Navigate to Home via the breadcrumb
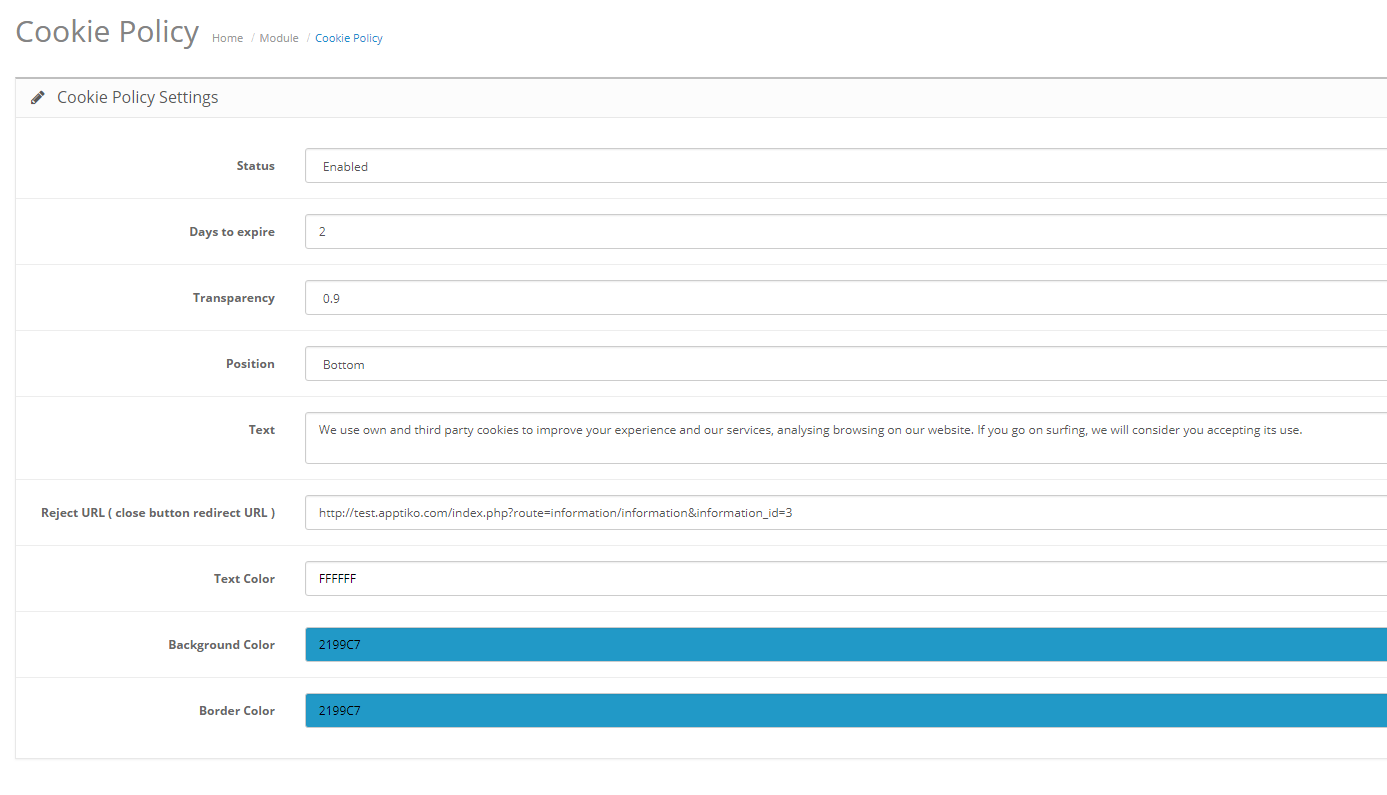This screenshot has height=795, width=1387. 227,37
